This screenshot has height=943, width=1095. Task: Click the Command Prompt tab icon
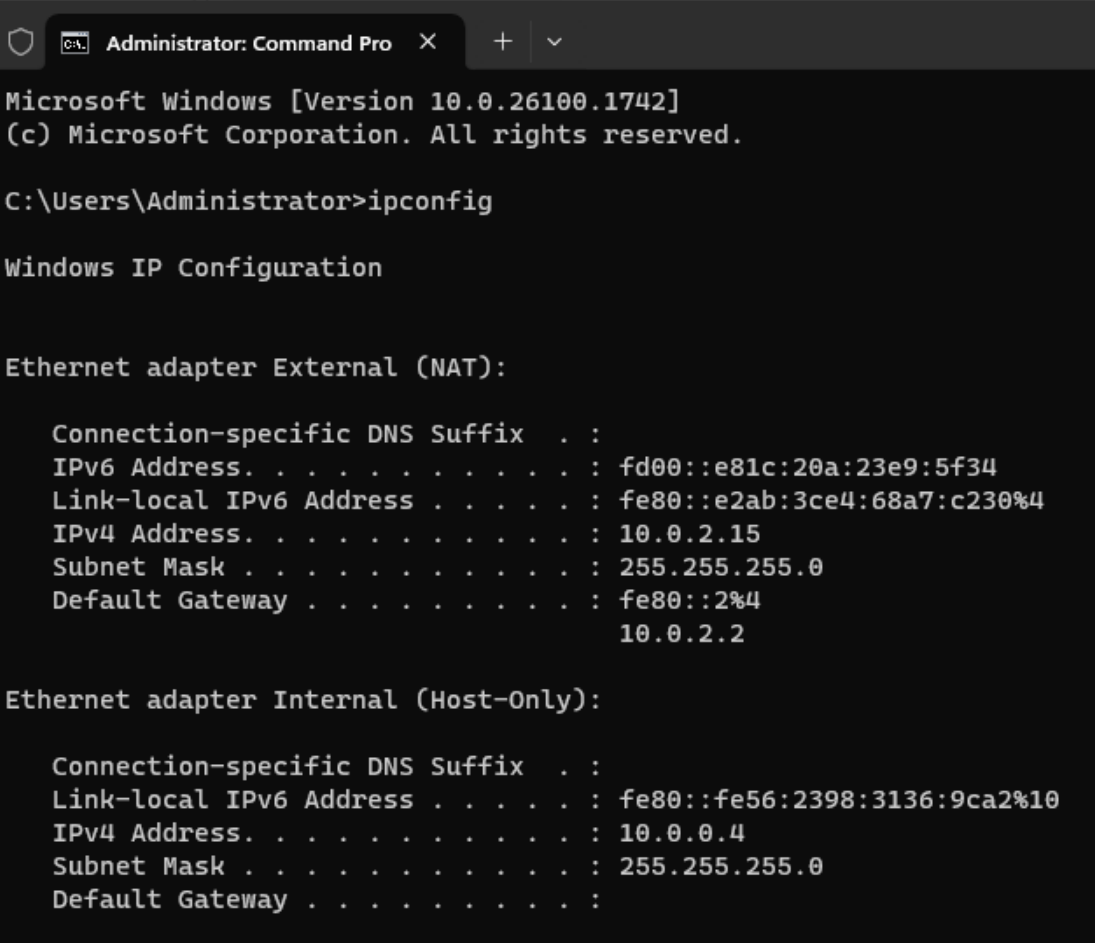[x=73, y=43]
